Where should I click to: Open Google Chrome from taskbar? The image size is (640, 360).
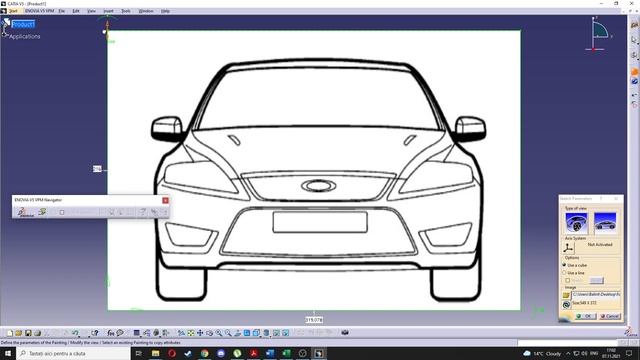pos(204,353)
